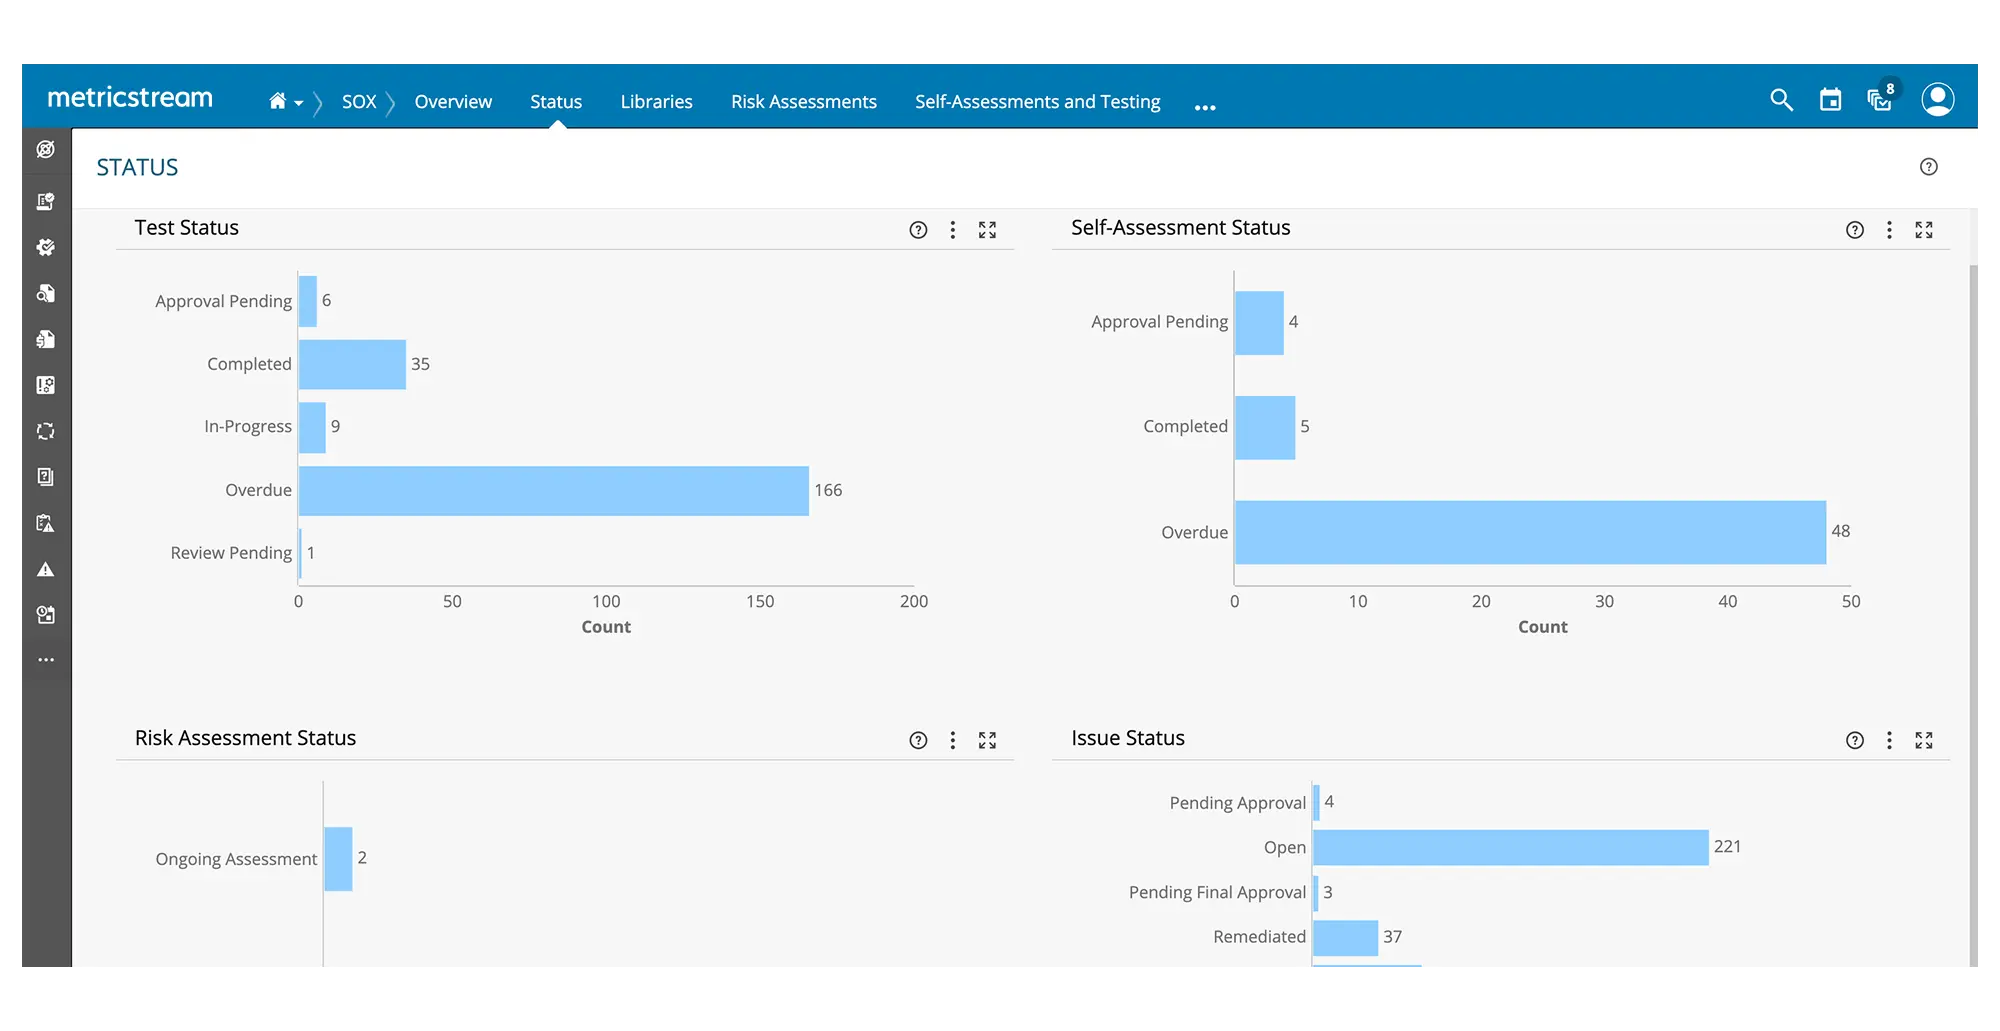Click Test Status In-Progress bar 9
The width and height of the screenshot is (2000, 1031).
(x=312, y=427)
